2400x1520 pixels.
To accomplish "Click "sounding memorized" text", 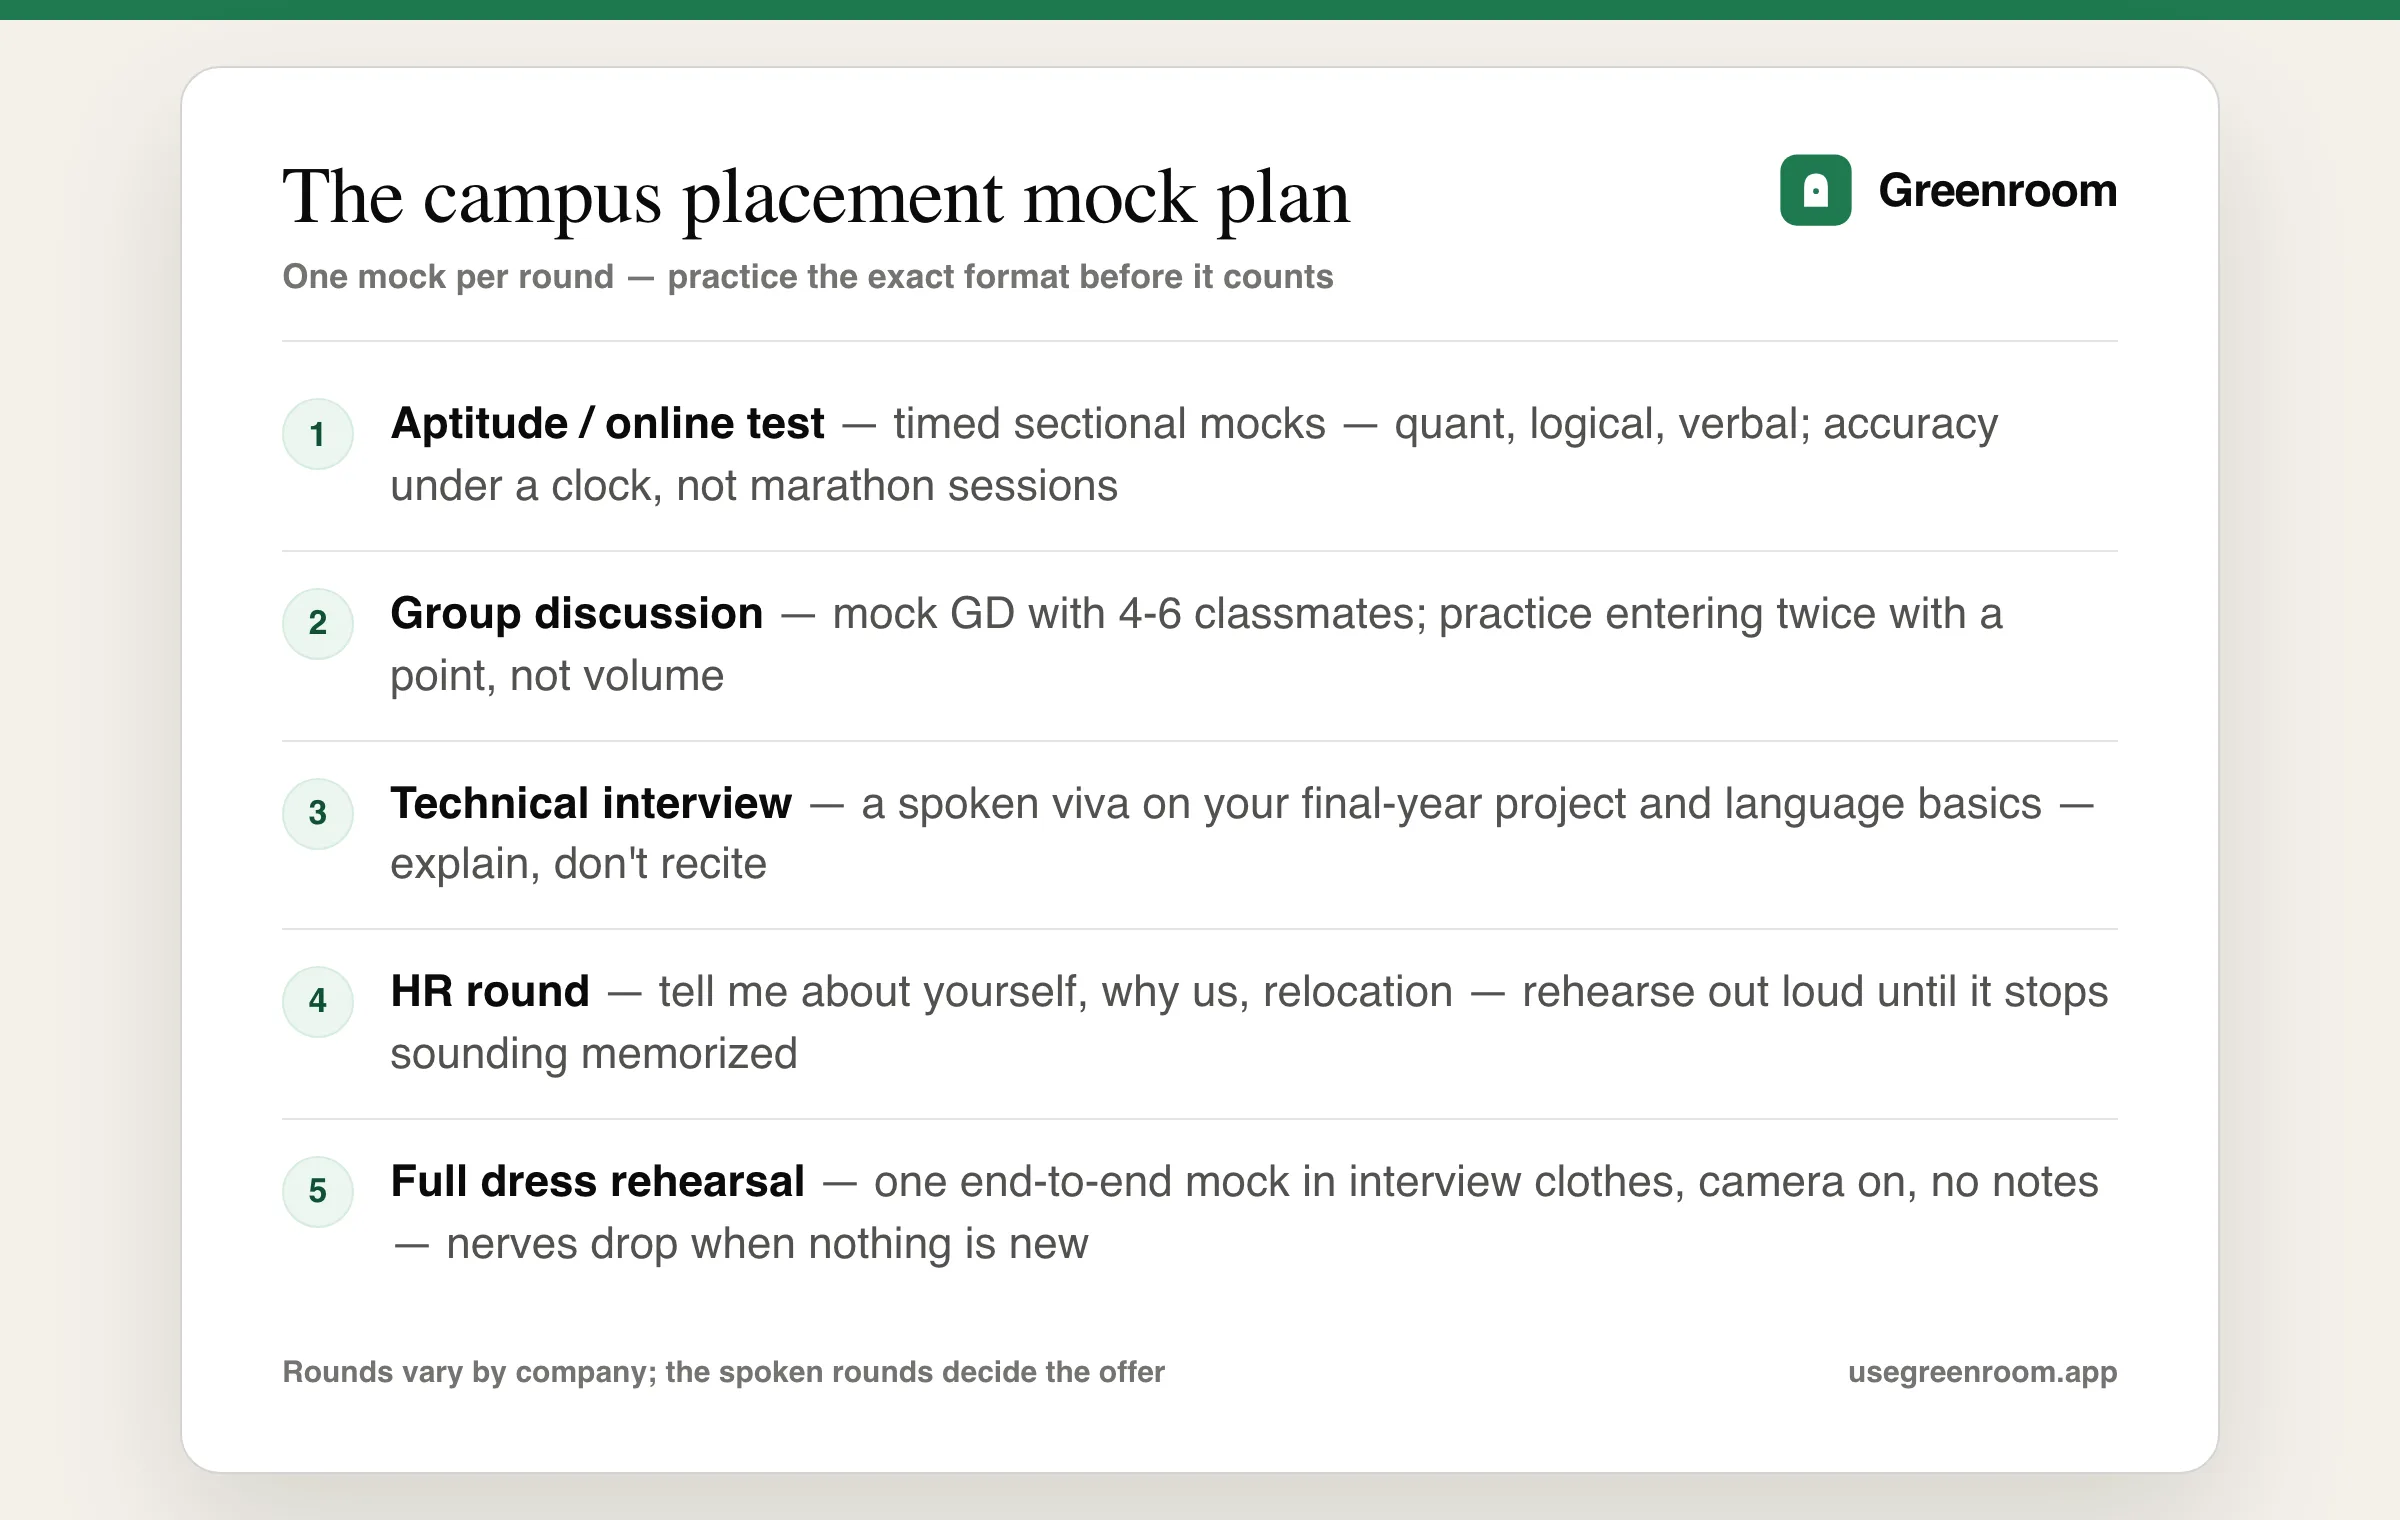I will click(594, 1054).
